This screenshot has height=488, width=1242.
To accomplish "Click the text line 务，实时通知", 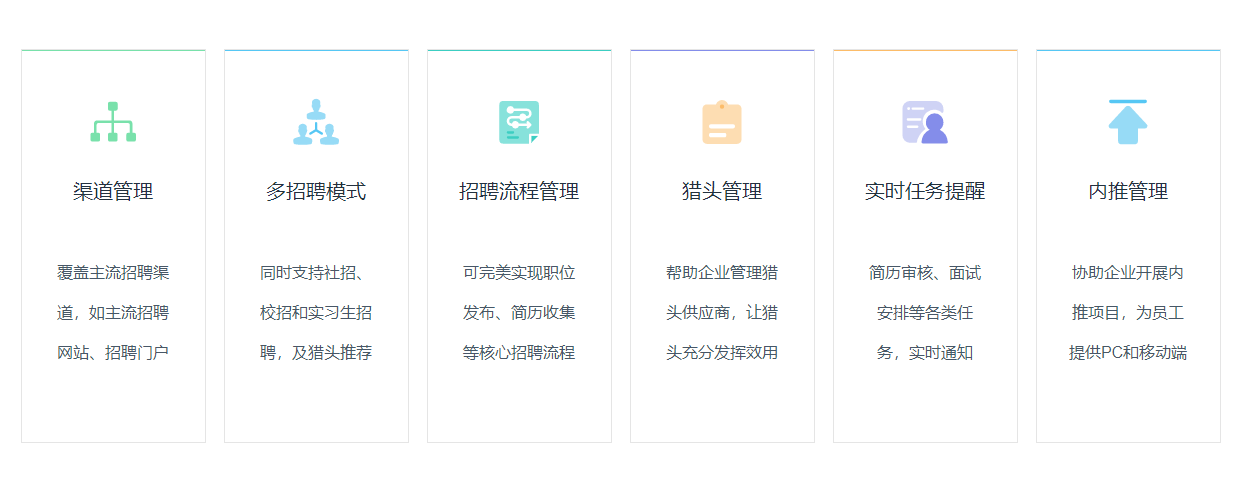I will (x=925, y=353).
